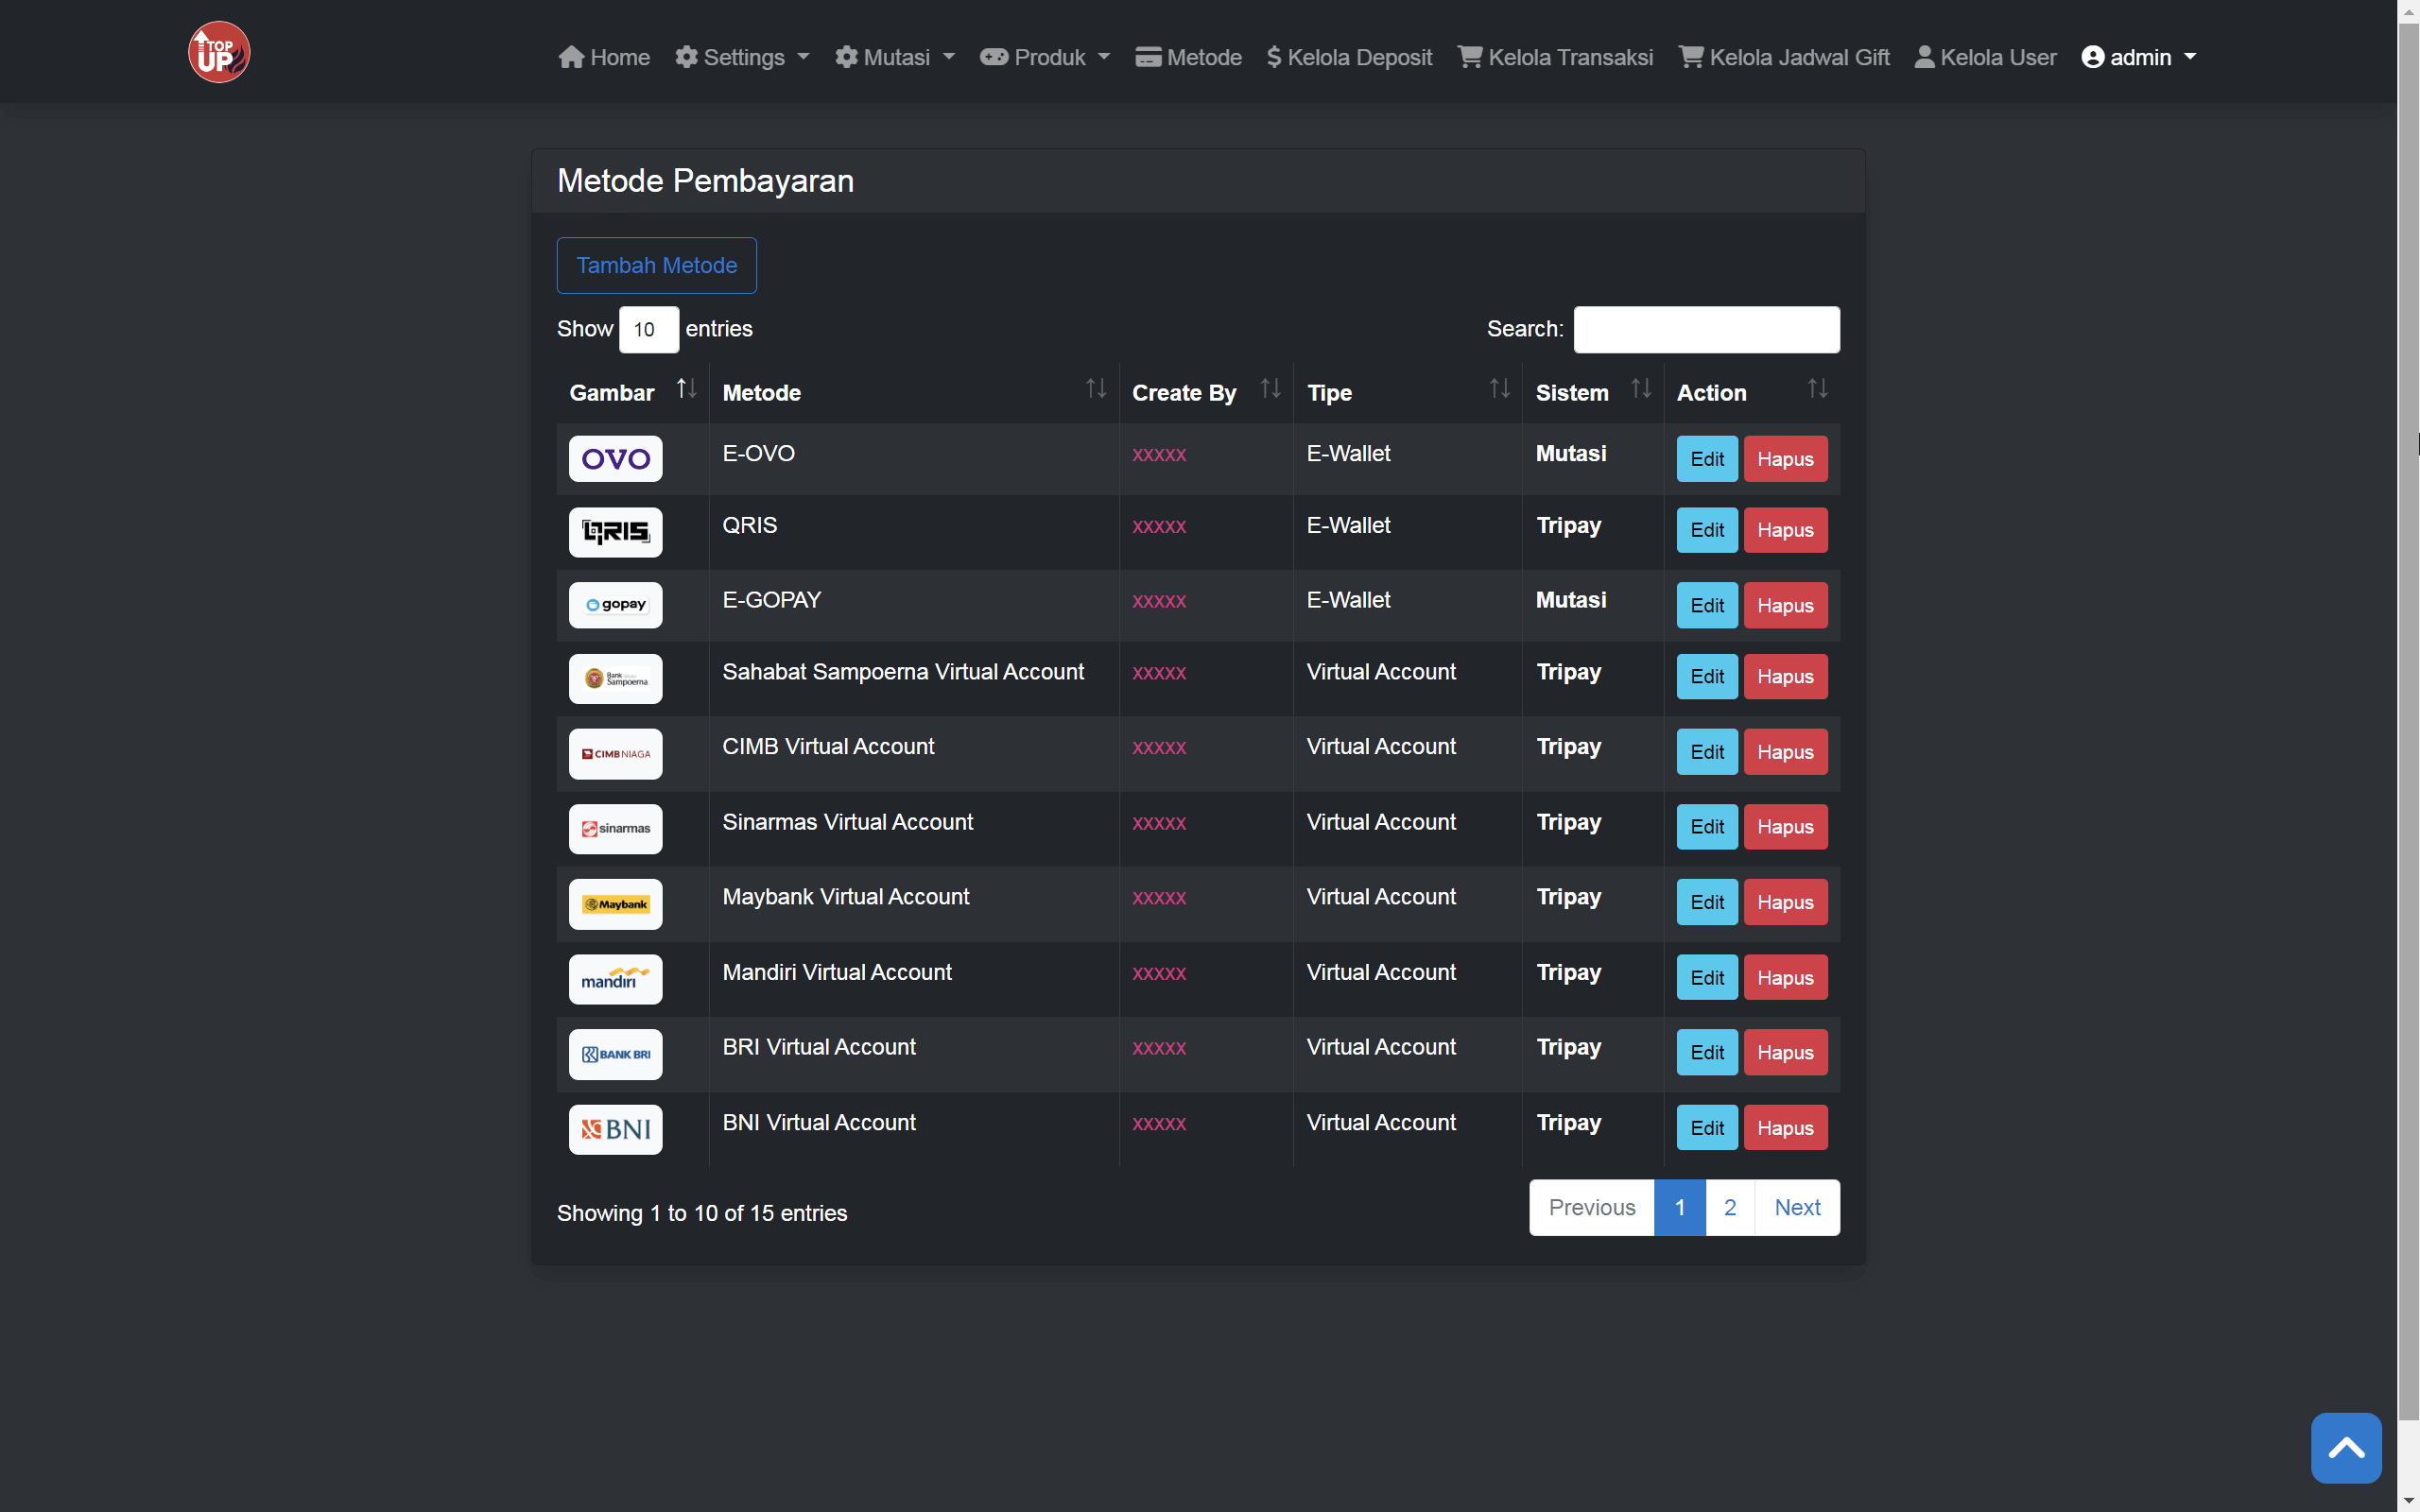
Task: Click the Home icon in the navbar
Action: [572, 57]
